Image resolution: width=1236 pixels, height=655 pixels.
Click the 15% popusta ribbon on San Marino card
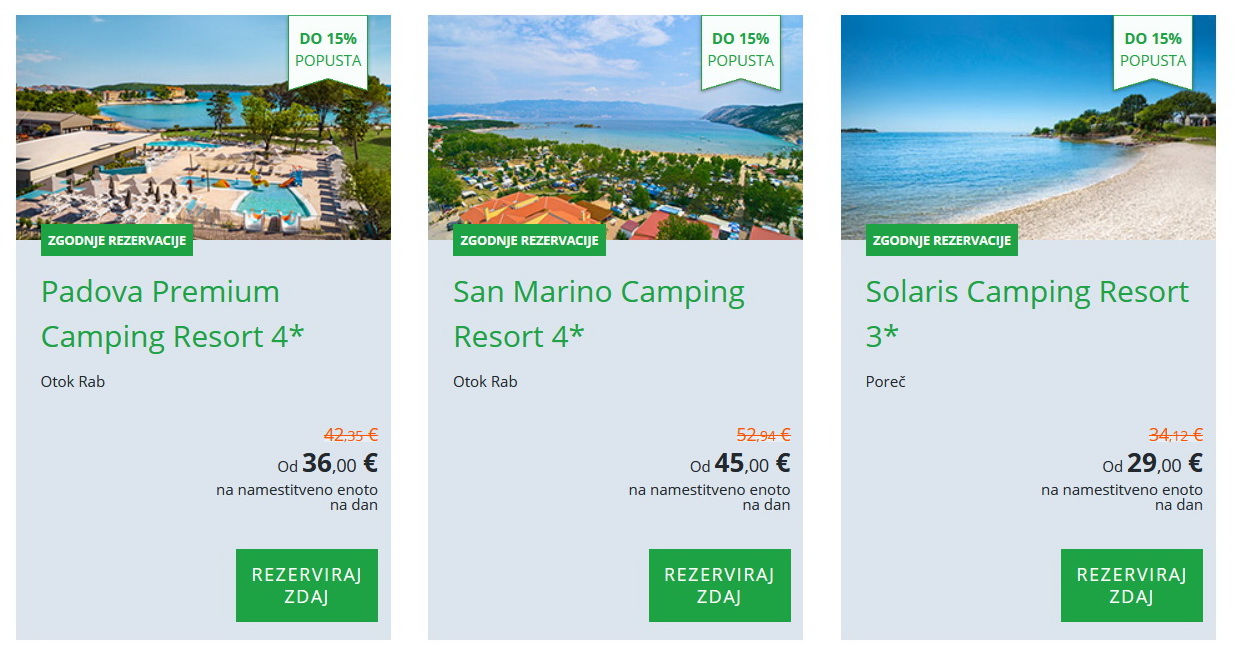coord(741,49)
